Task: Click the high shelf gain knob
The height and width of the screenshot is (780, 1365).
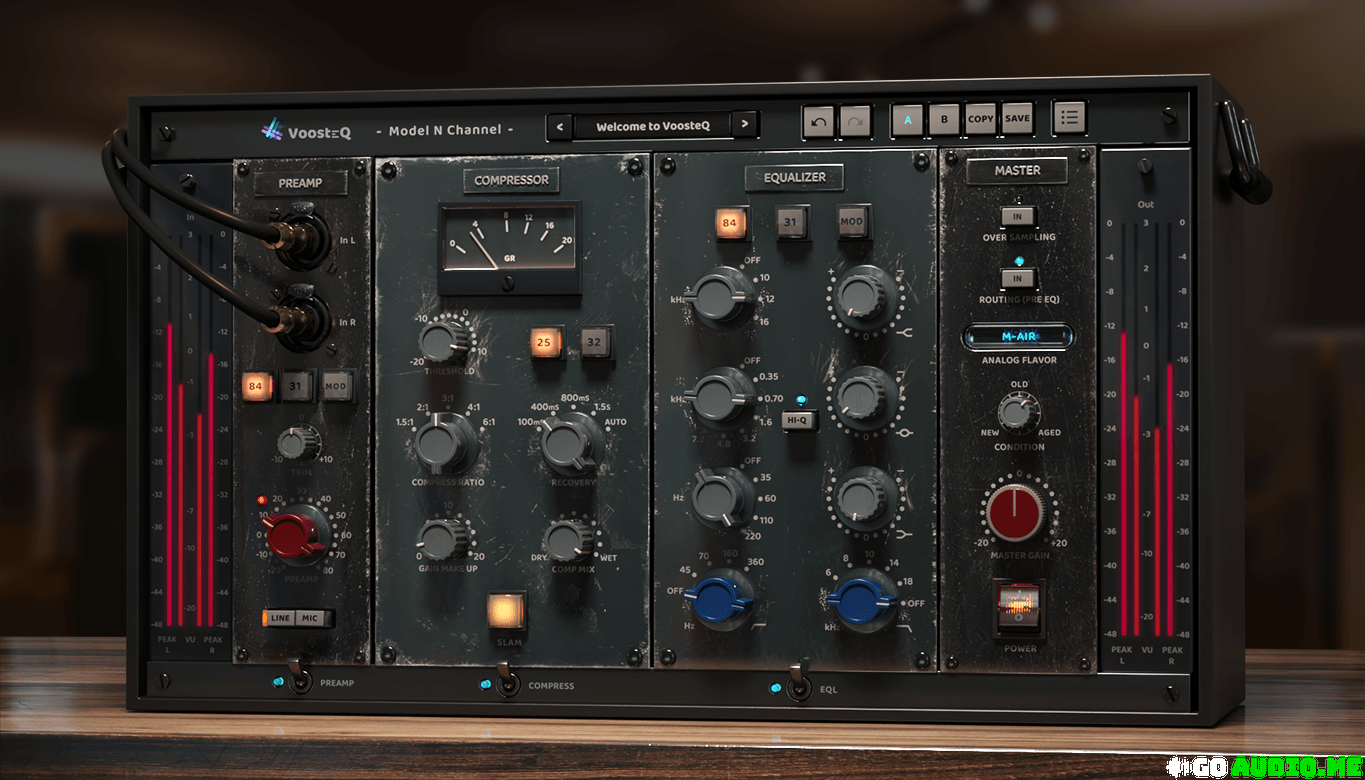Action: tap(863, 296)
